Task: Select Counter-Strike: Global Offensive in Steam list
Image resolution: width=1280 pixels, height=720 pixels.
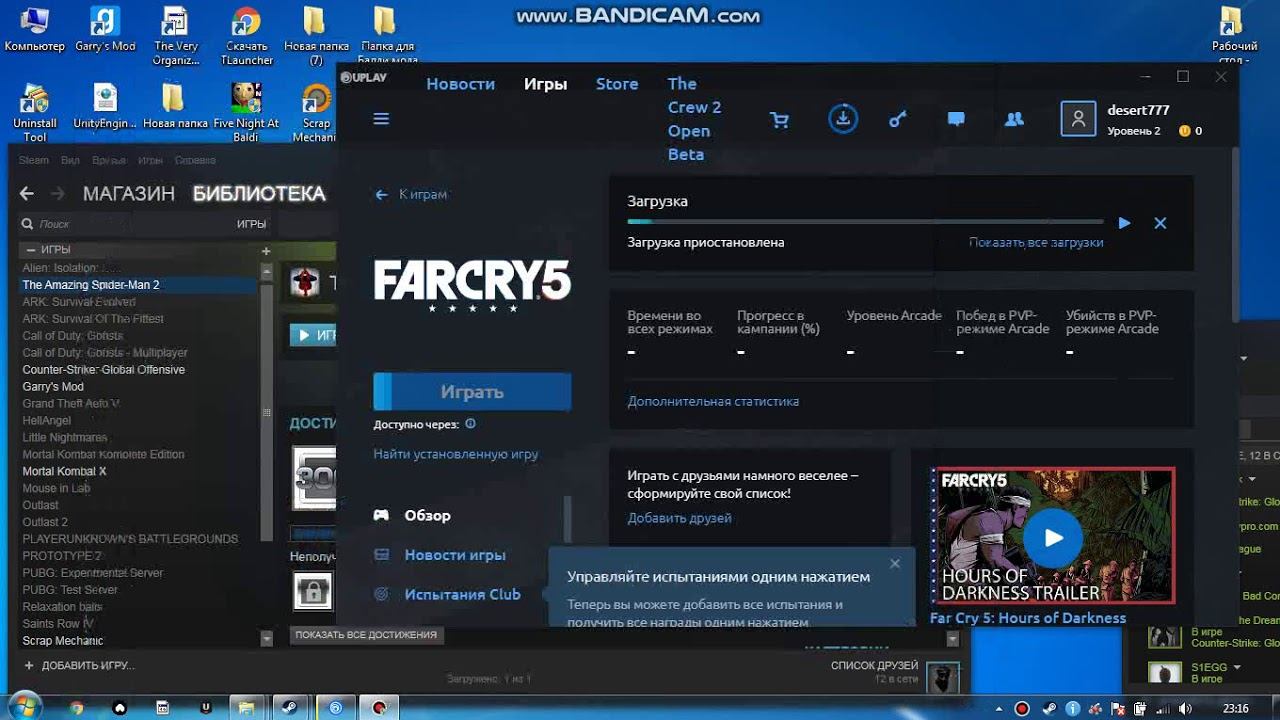Action: click(104, 370)
